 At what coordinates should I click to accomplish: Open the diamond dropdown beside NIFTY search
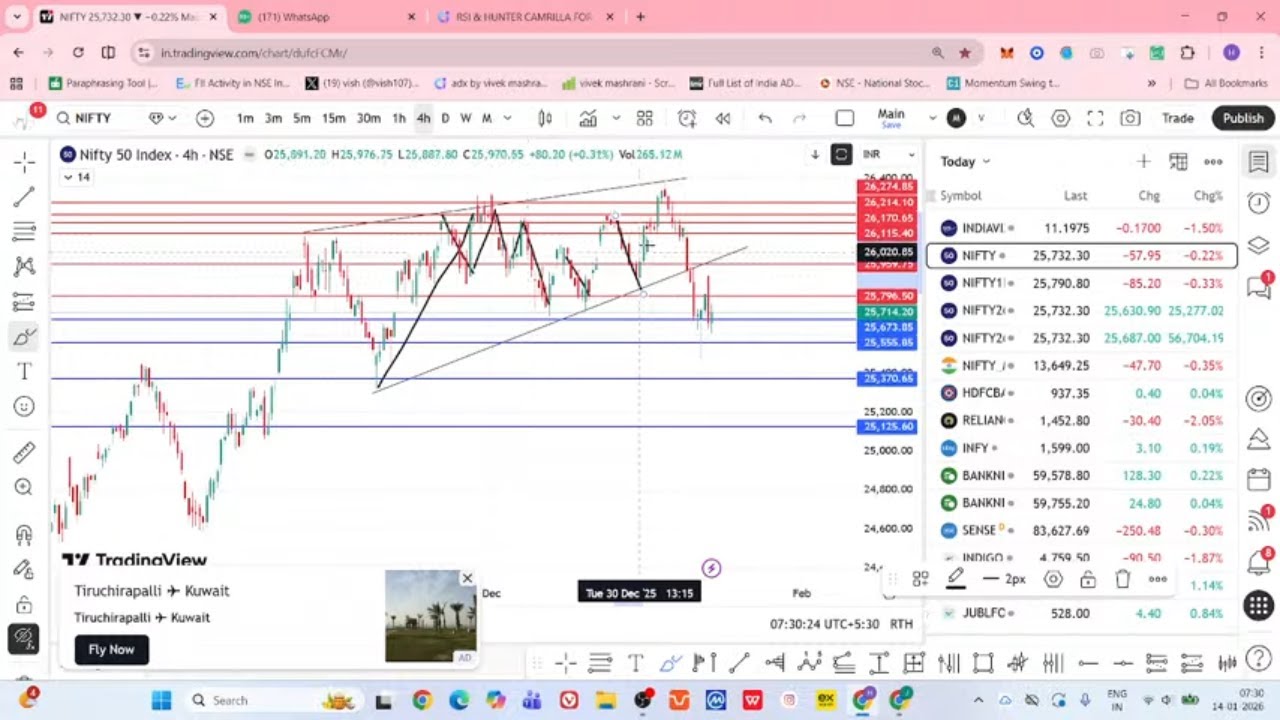[162, 118]
